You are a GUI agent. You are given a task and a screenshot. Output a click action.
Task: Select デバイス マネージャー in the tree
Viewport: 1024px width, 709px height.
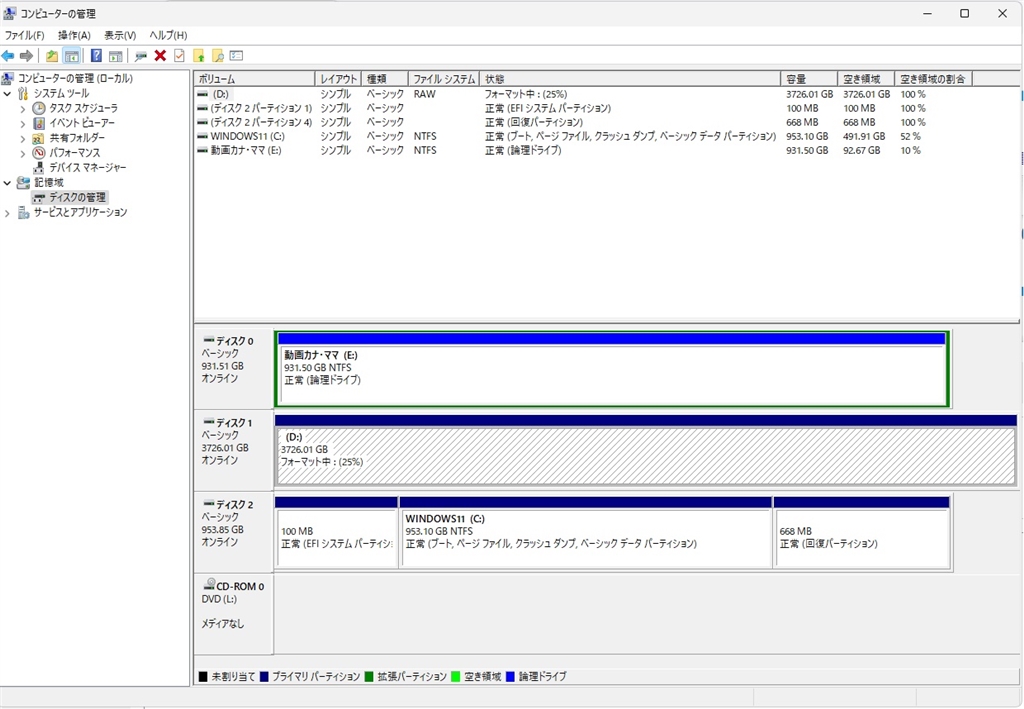88,168
